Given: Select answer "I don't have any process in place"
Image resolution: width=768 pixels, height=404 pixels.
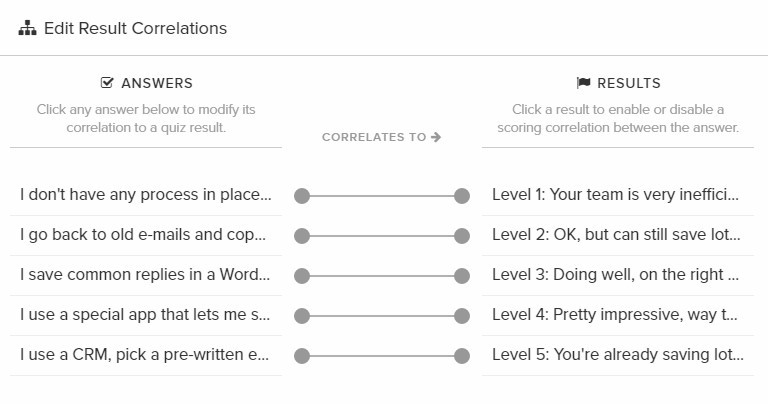Looking at the screenshot, I should [x=146, y=195].
